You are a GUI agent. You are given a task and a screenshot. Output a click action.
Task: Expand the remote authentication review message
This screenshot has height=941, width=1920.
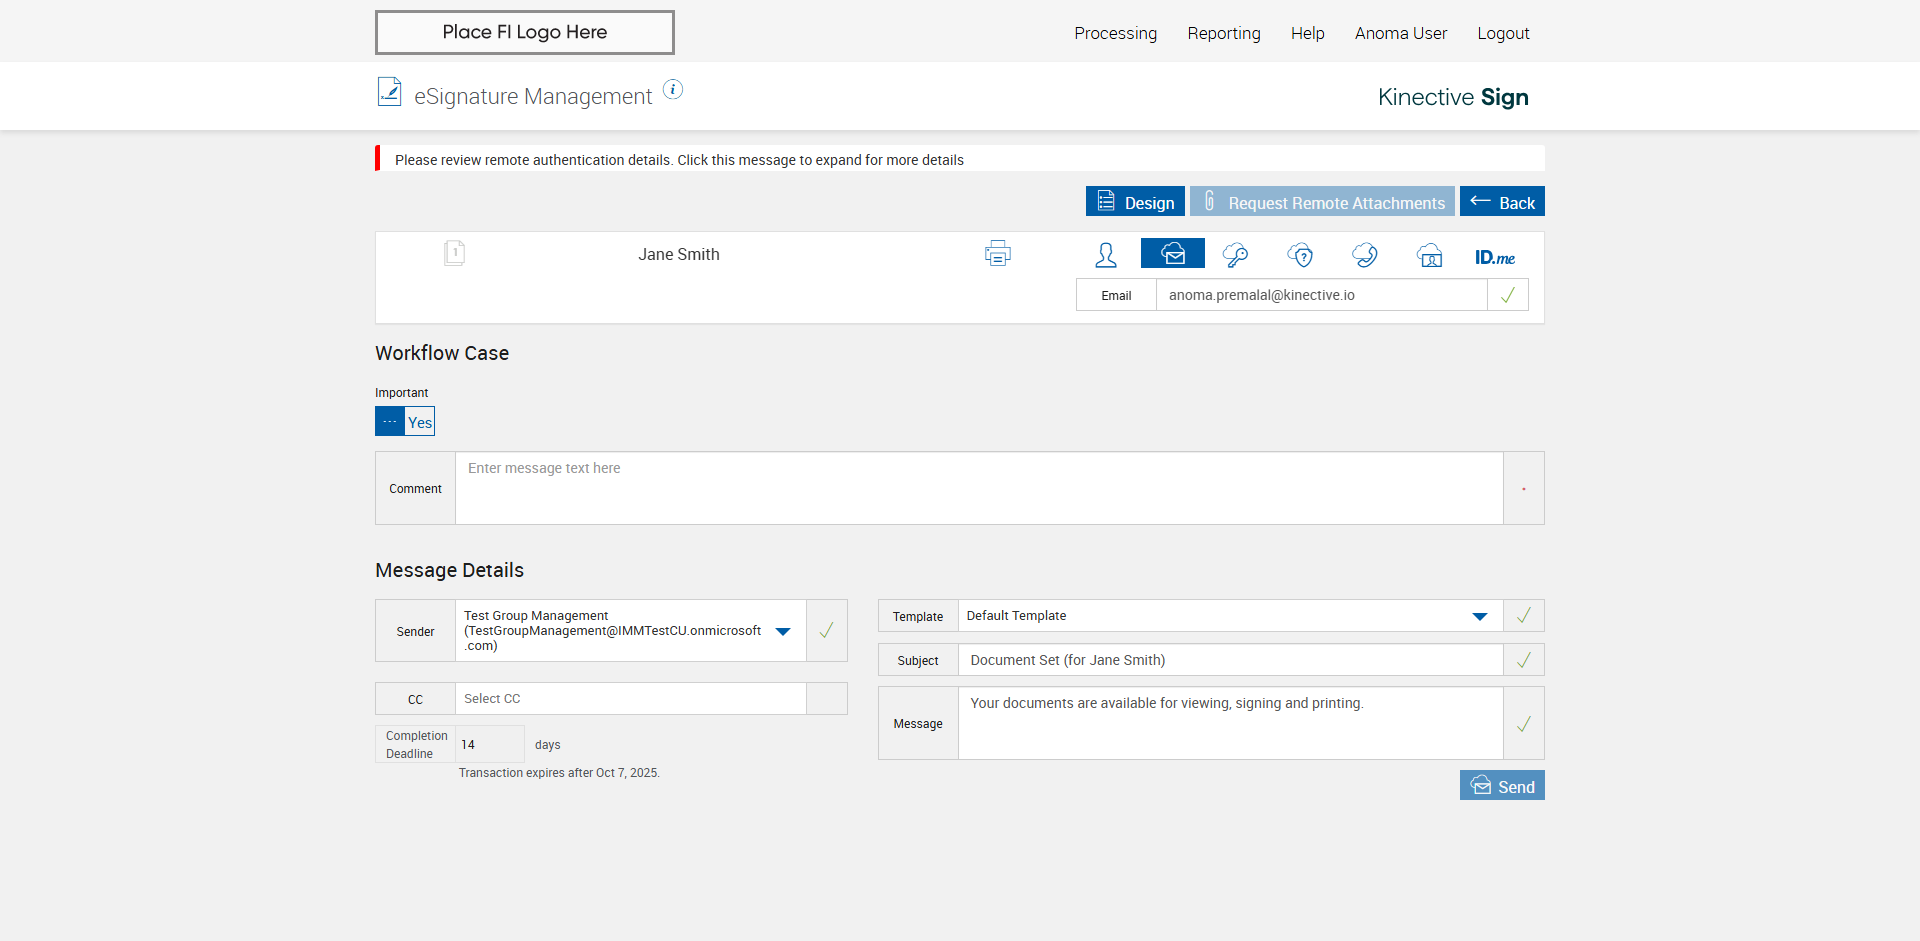[679, 160]
